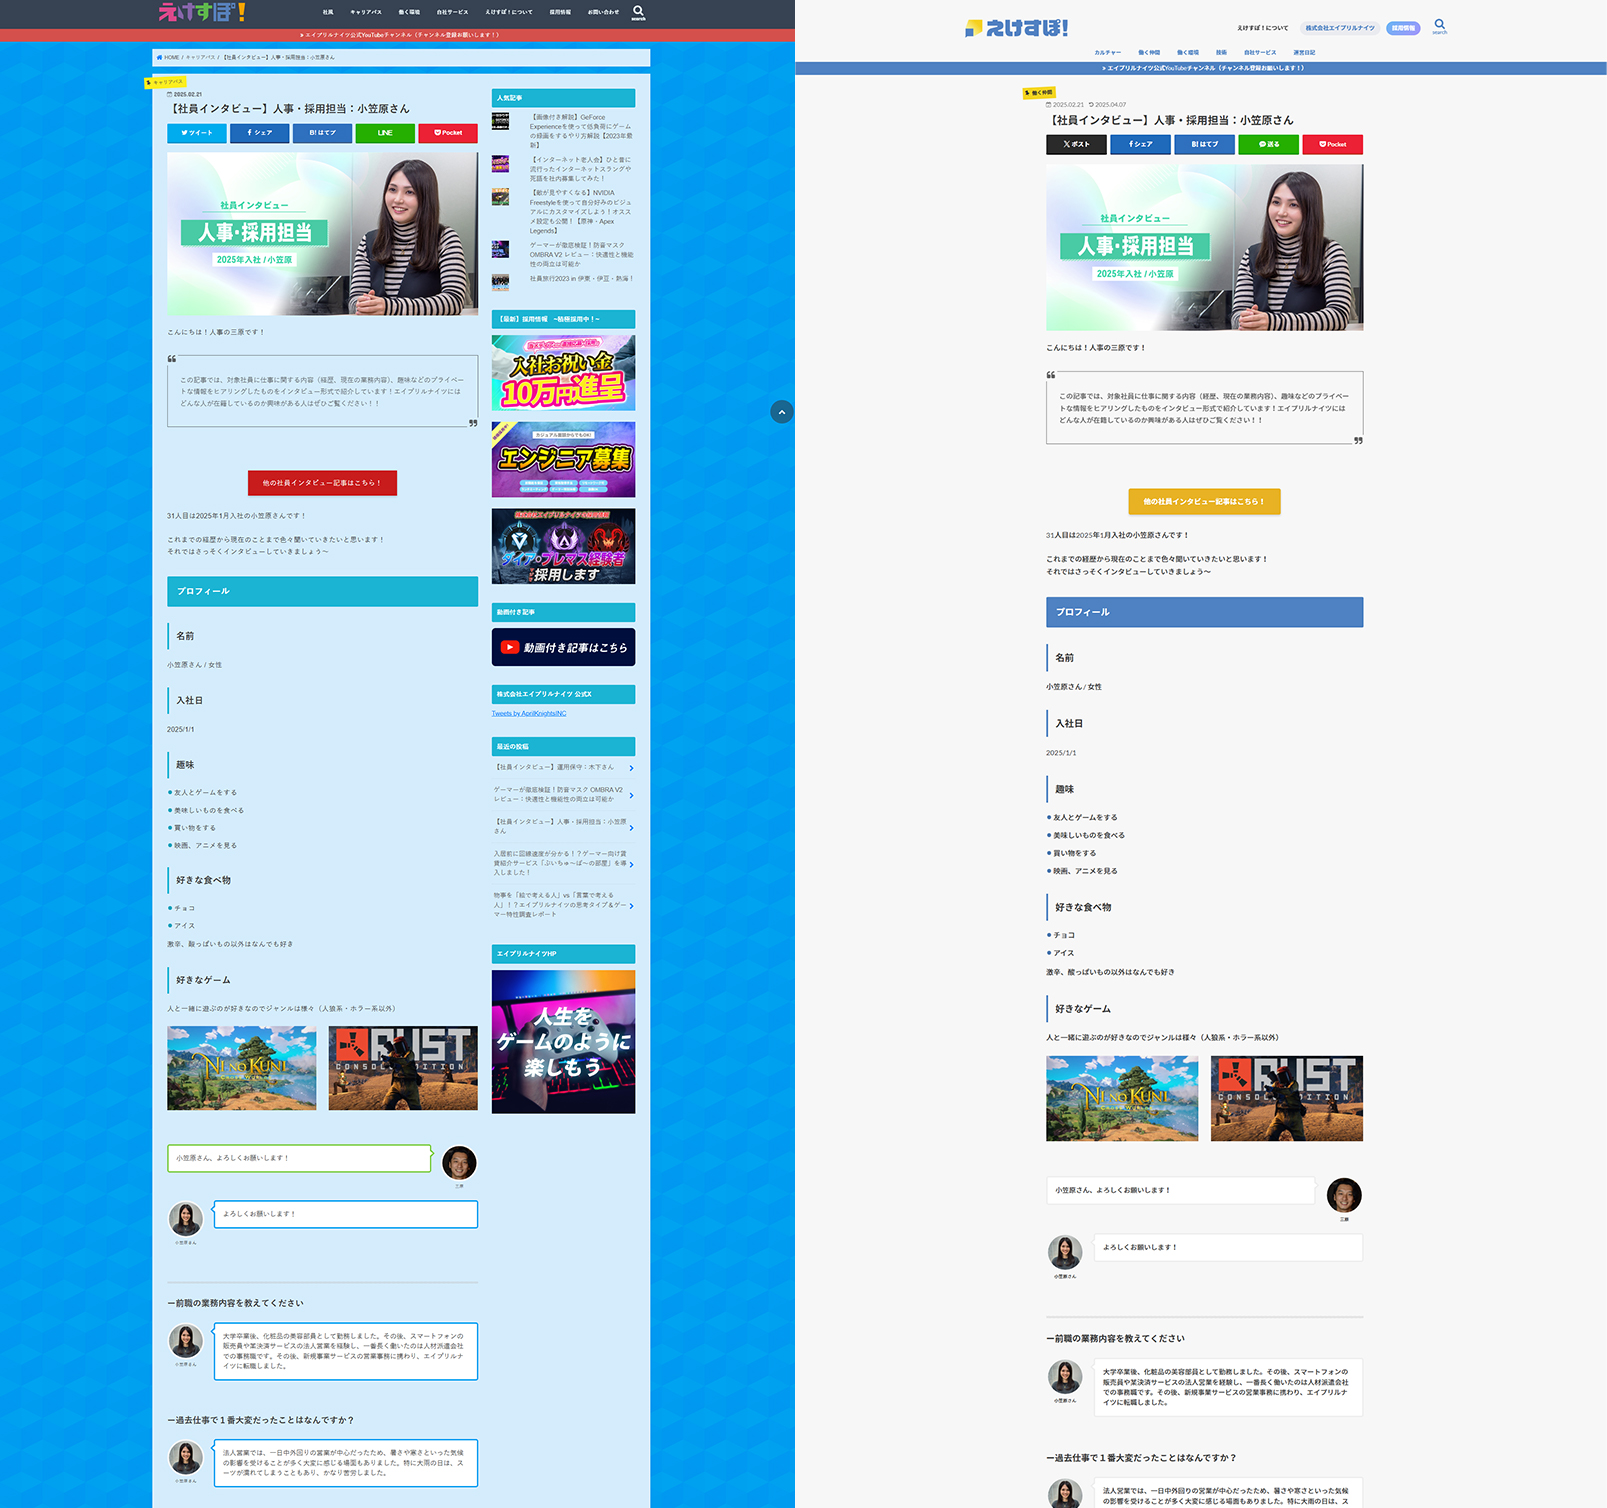Open the エンジニア募集 recruitment banner
Image resolution: width=1607 pixels, height=1508 pixels.
[563, 460]
